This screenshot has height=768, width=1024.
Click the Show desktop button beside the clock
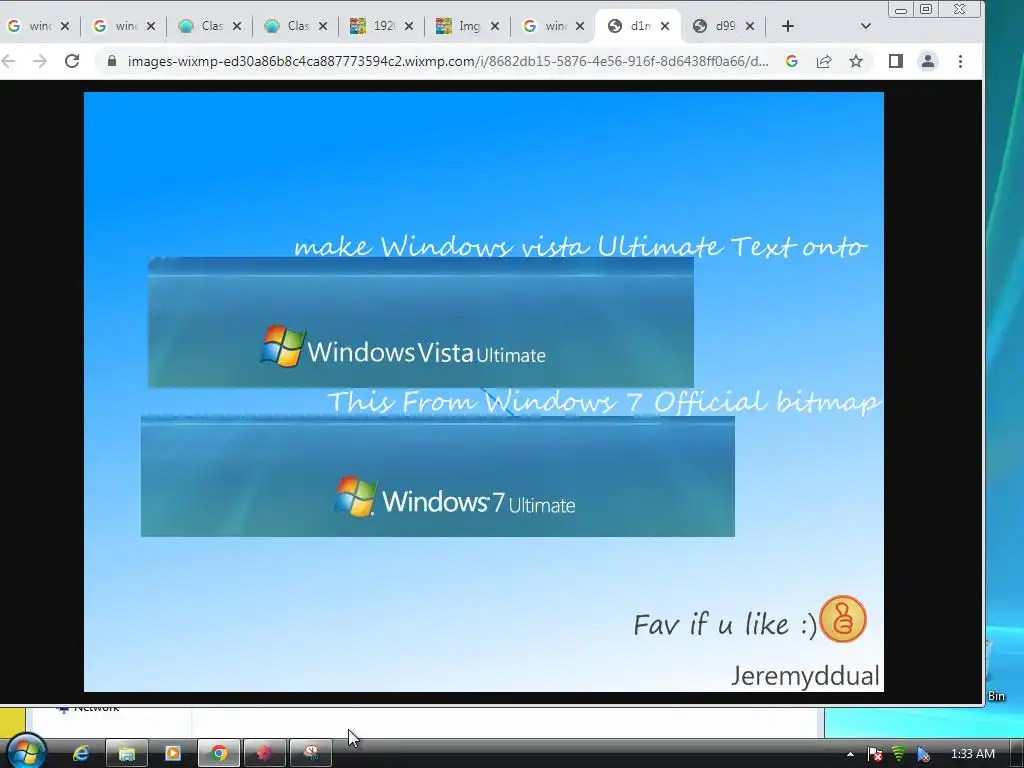[1016, 754]
